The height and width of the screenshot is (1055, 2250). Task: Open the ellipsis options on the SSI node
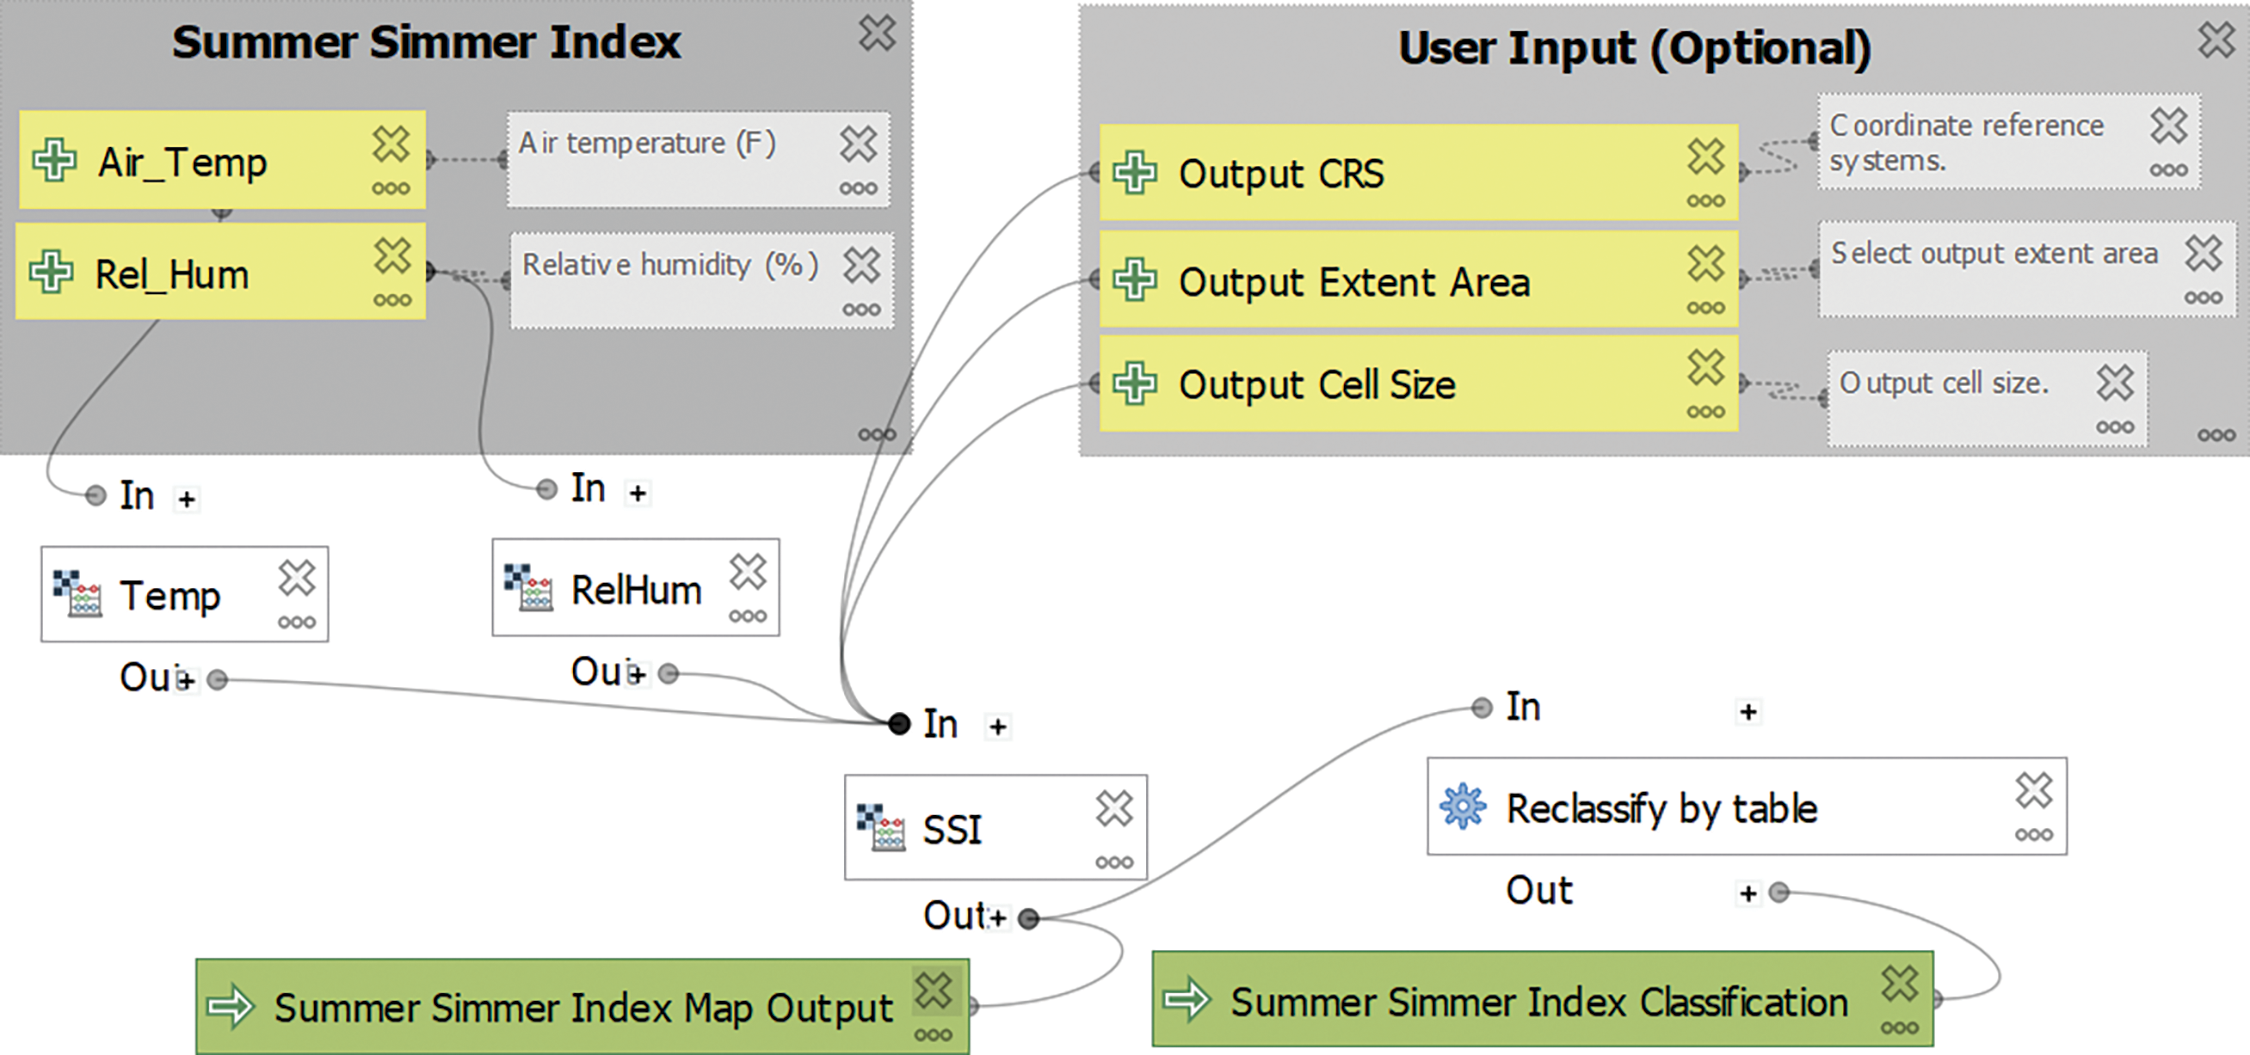(1114, 862)
